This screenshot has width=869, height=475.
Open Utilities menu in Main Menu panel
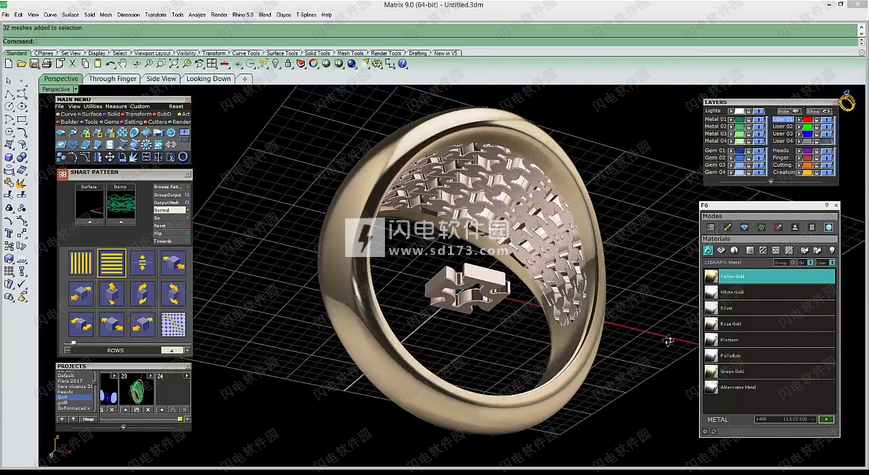coord(93,106)
